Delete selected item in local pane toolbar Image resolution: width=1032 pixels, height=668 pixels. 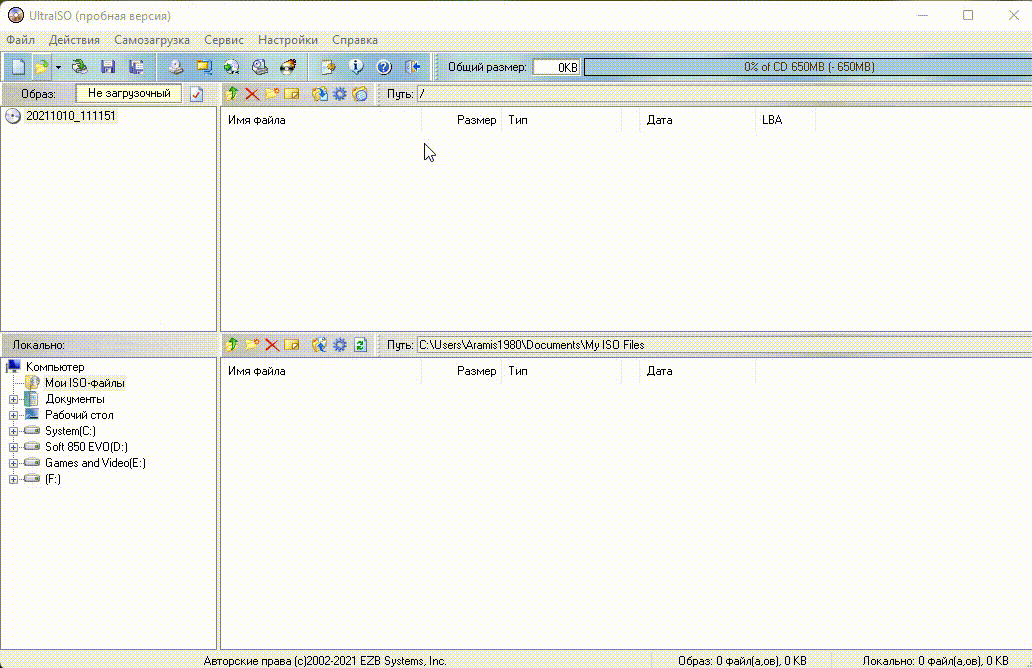pos(272,344)
